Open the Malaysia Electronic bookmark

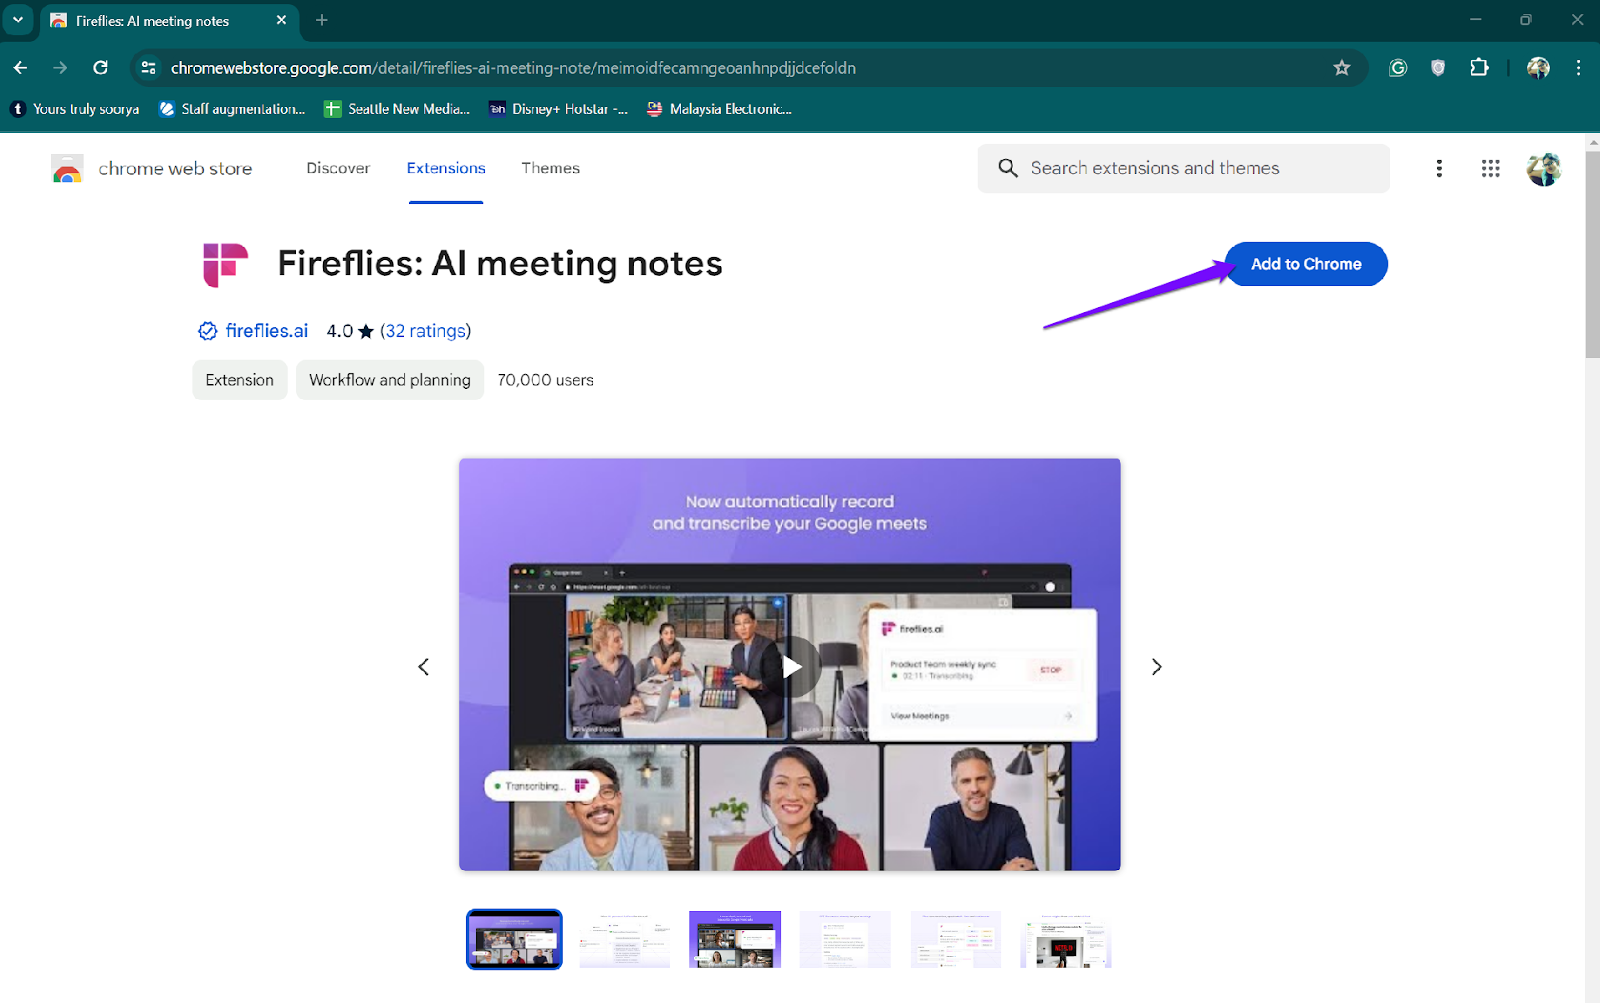(719, 109)
